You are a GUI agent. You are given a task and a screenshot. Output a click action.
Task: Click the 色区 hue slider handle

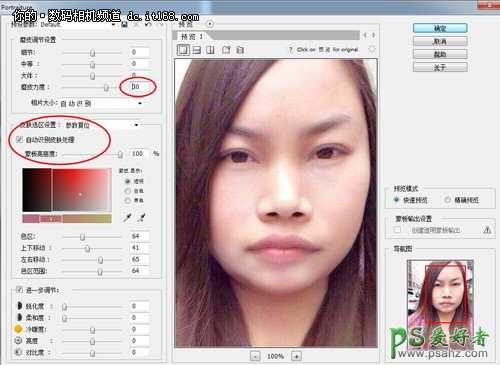[82, 237]
